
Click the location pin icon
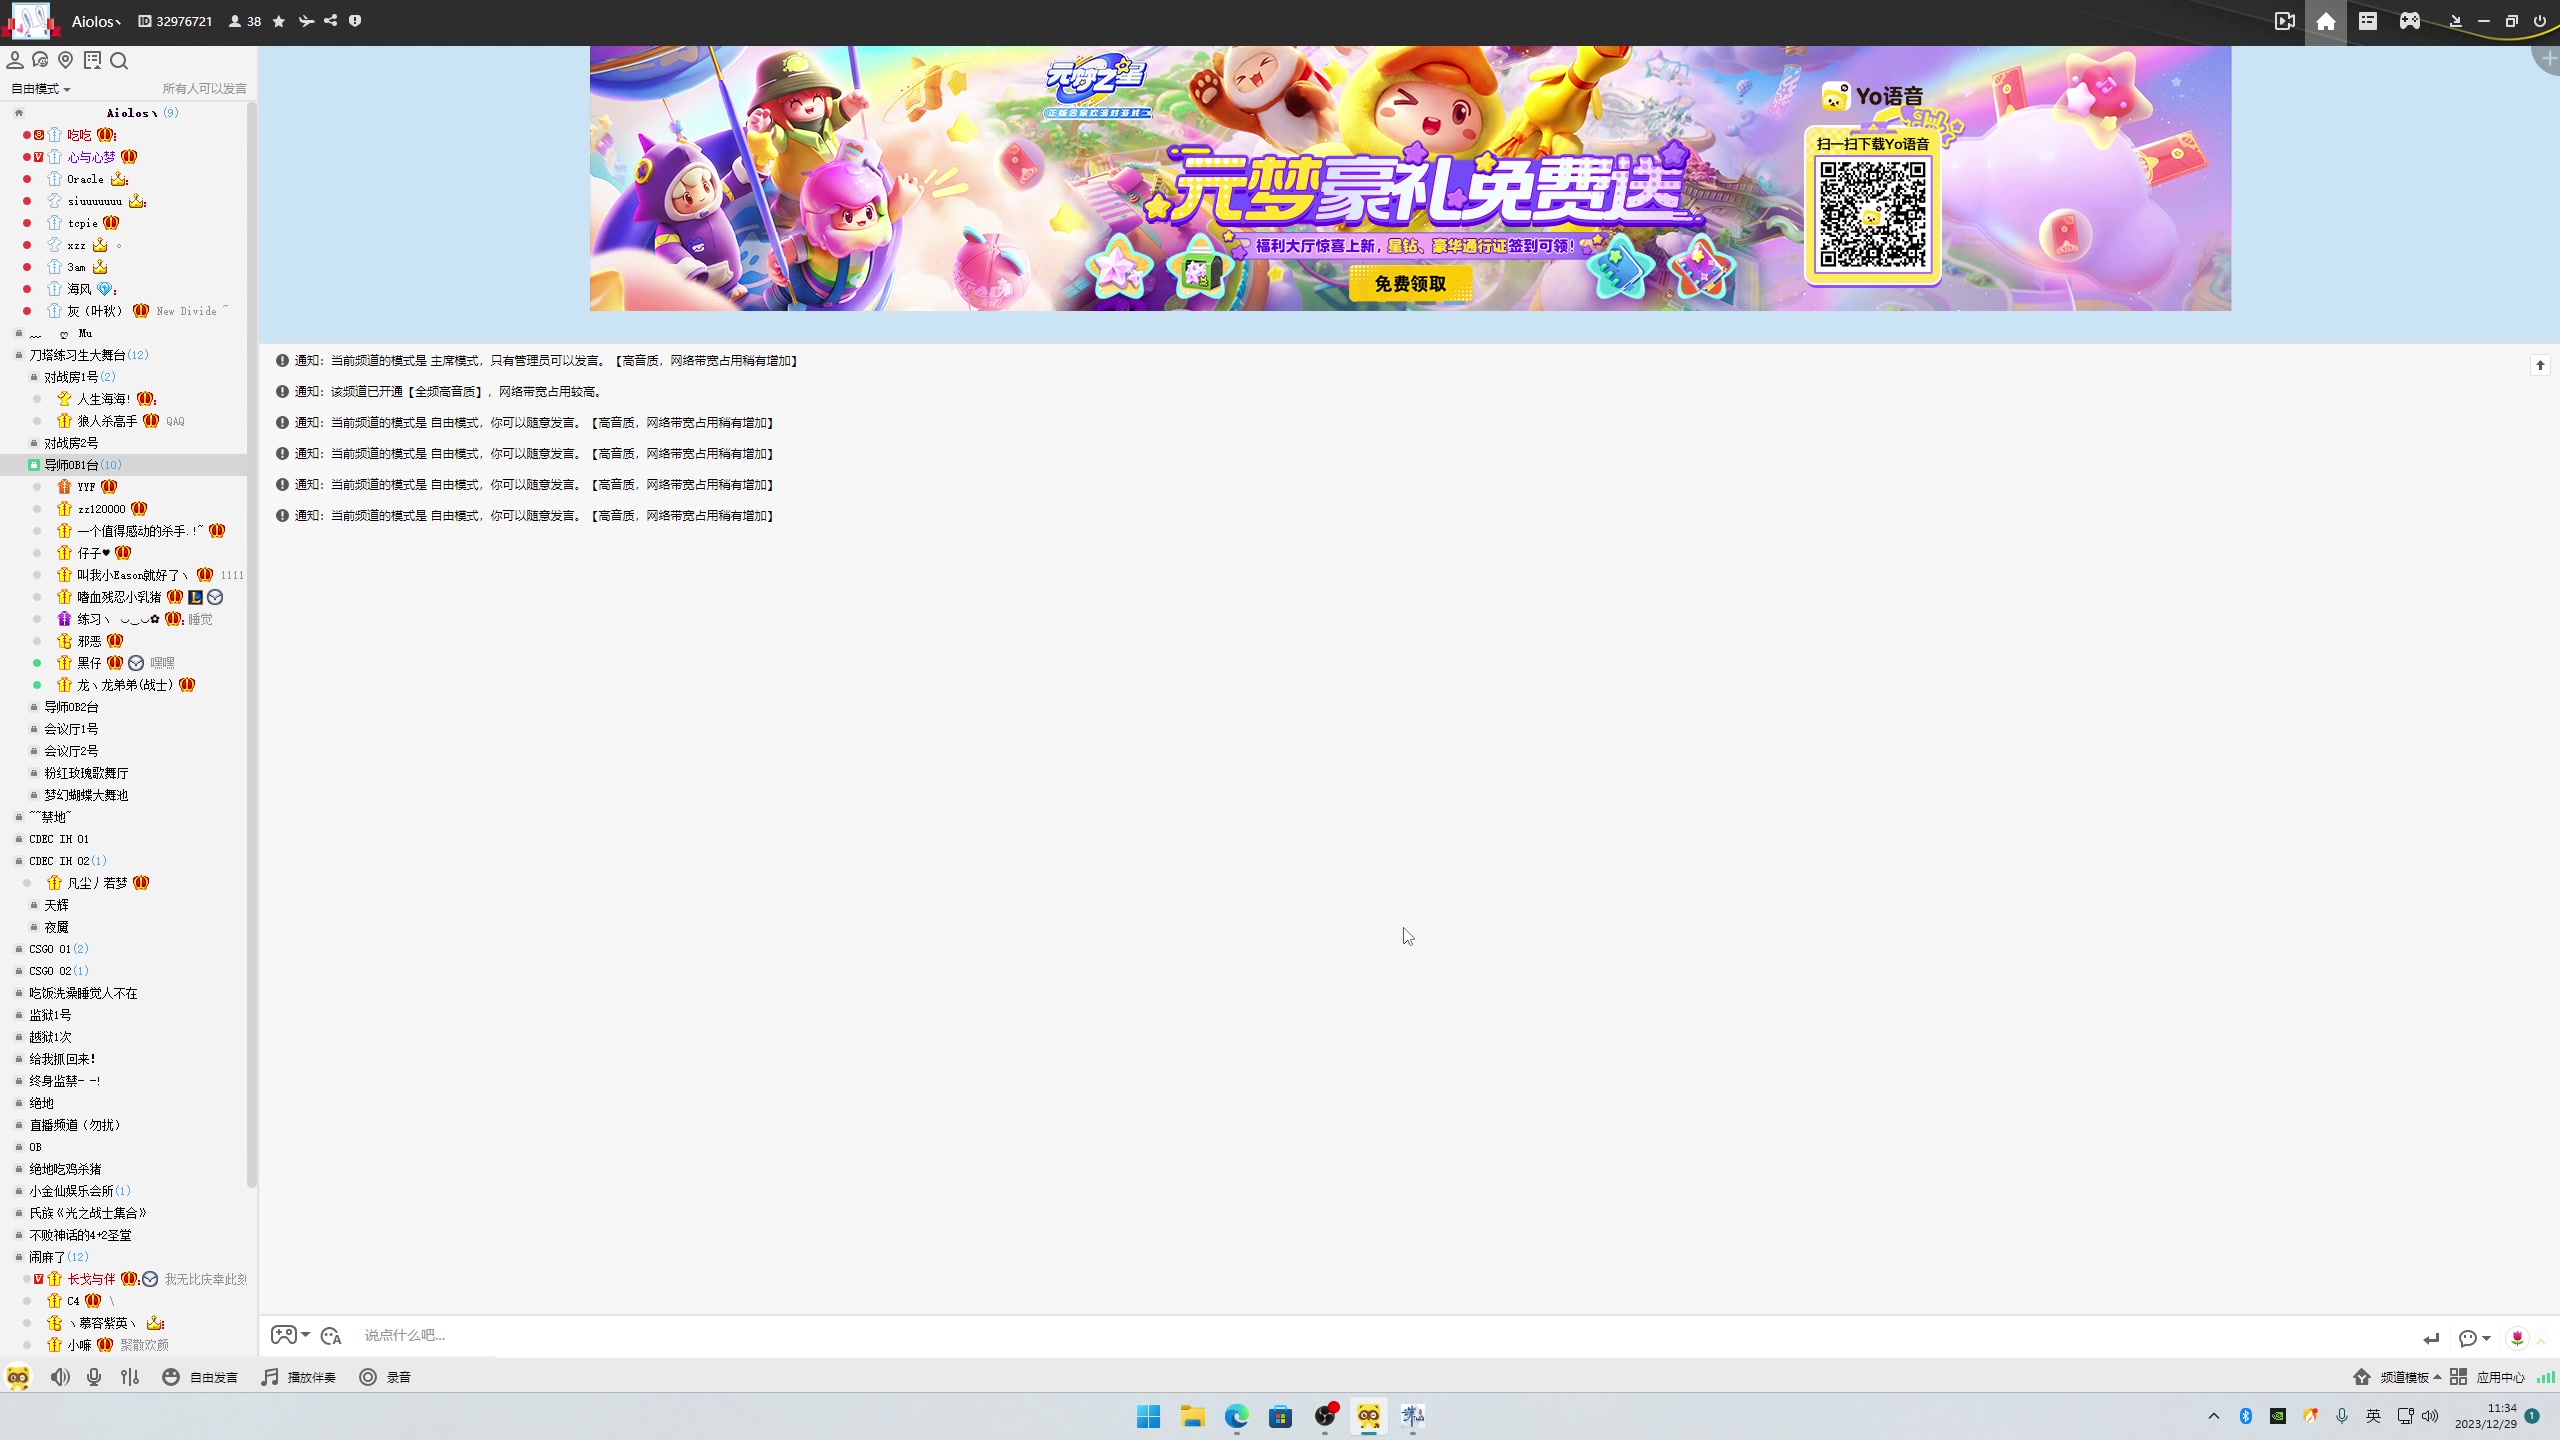coord(66,61)
